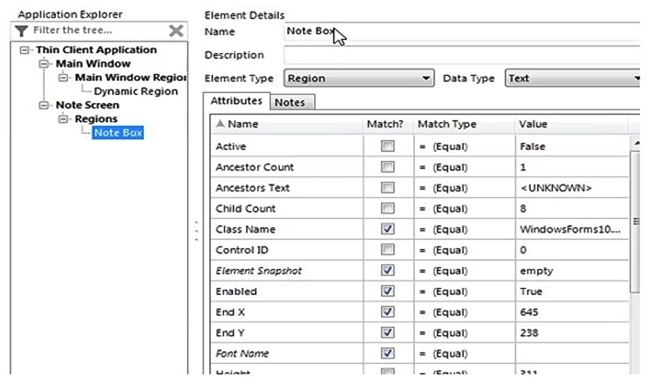The image size is (649, 384).
Task: Select Dynamic Region in tree
Action: [136, 91]
